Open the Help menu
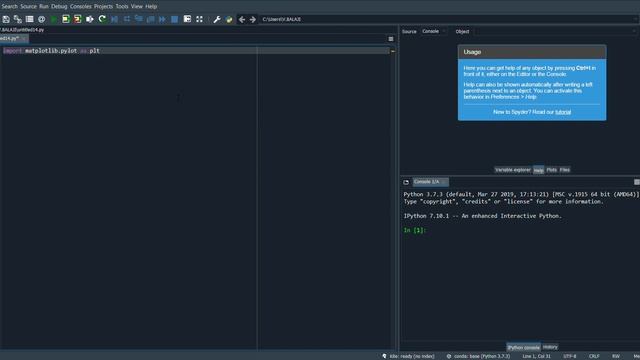The width and height of the screenshot is (640, 360). coord(151,6)
